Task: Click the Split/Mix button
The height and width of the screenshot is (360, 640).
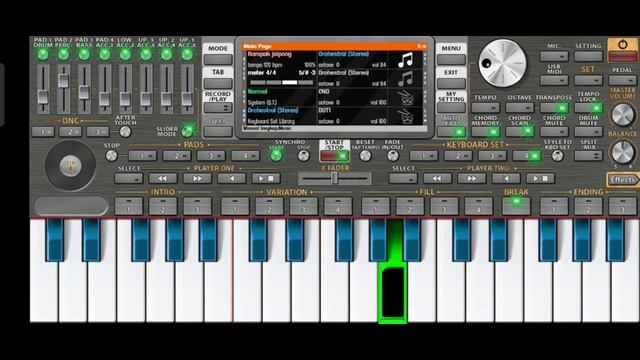Action: pos(588,156)
